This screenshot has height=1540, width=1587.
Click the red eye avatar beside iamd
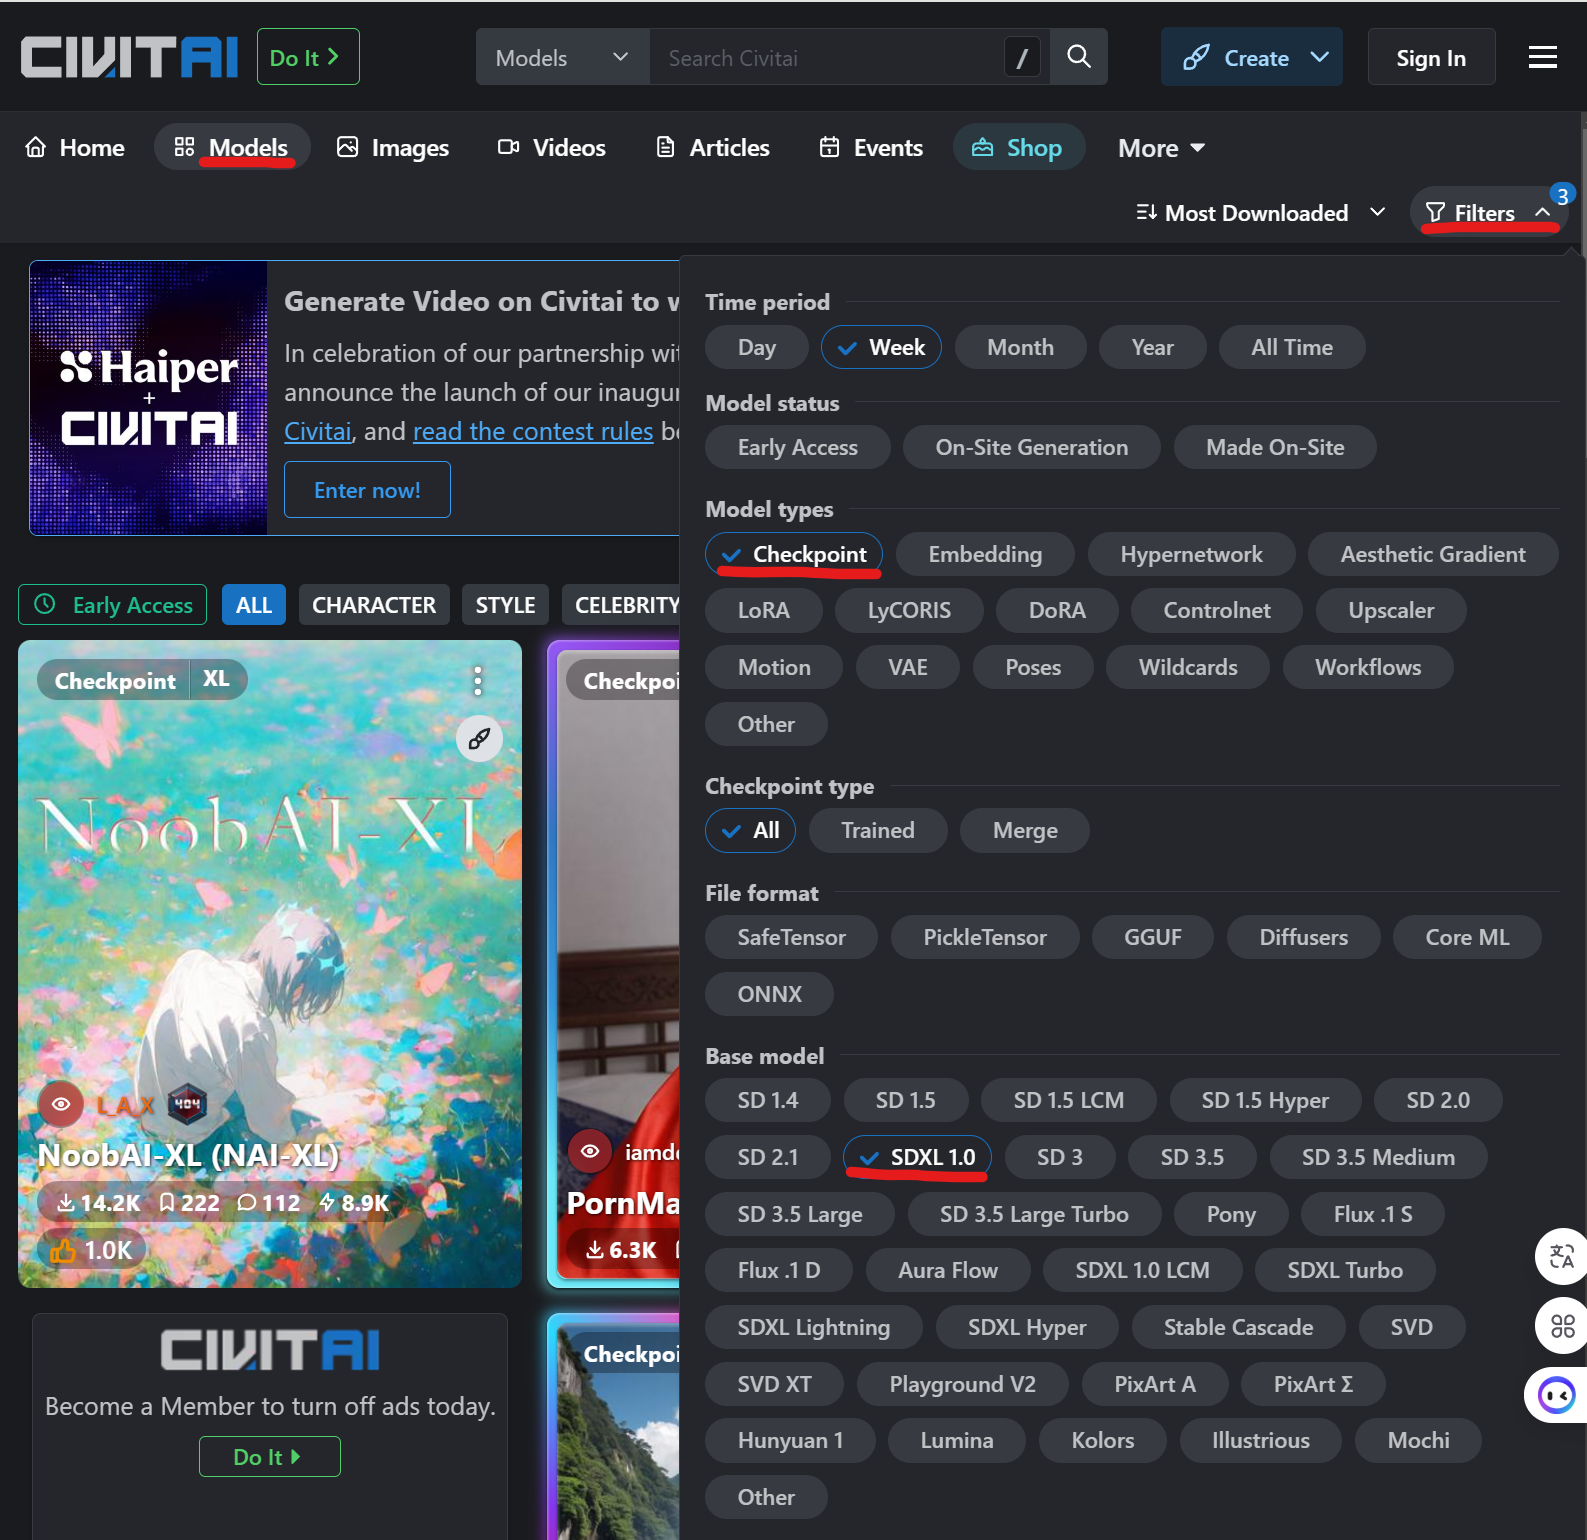click(x=590, y=1151)
